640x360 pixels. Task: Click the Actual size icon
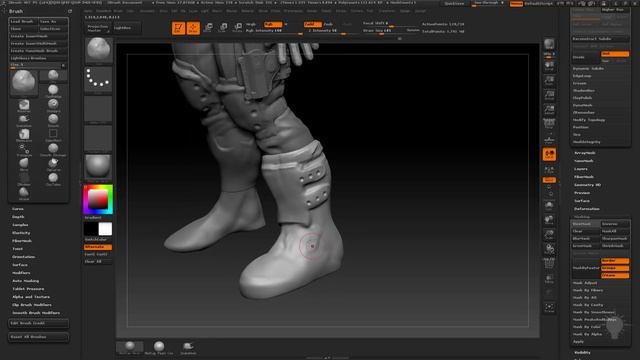549,95
